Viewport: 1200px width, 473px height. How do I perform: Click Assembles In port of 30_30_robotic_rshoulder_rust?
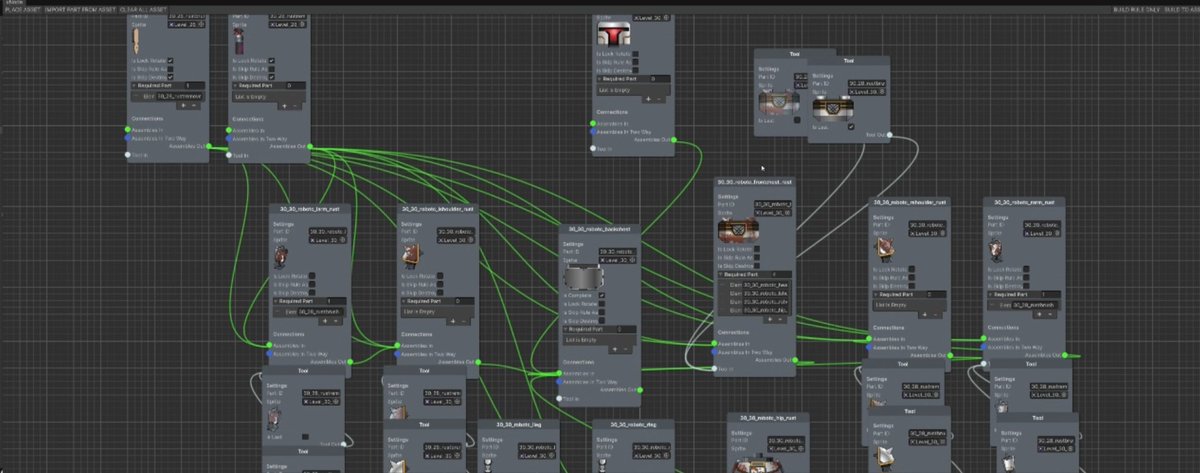(x=869, y=339)
